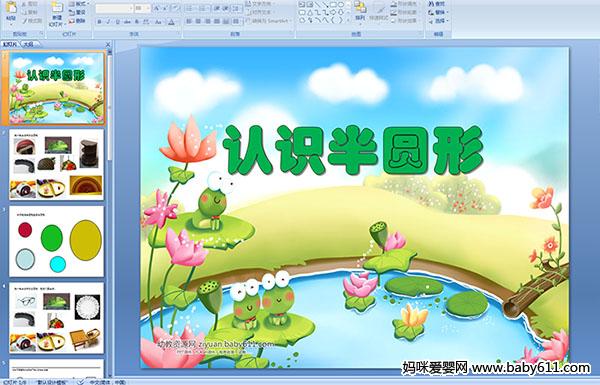600x385 pixels.
Task: Toggle Bold formatting
Action: (x=99, y=22)
